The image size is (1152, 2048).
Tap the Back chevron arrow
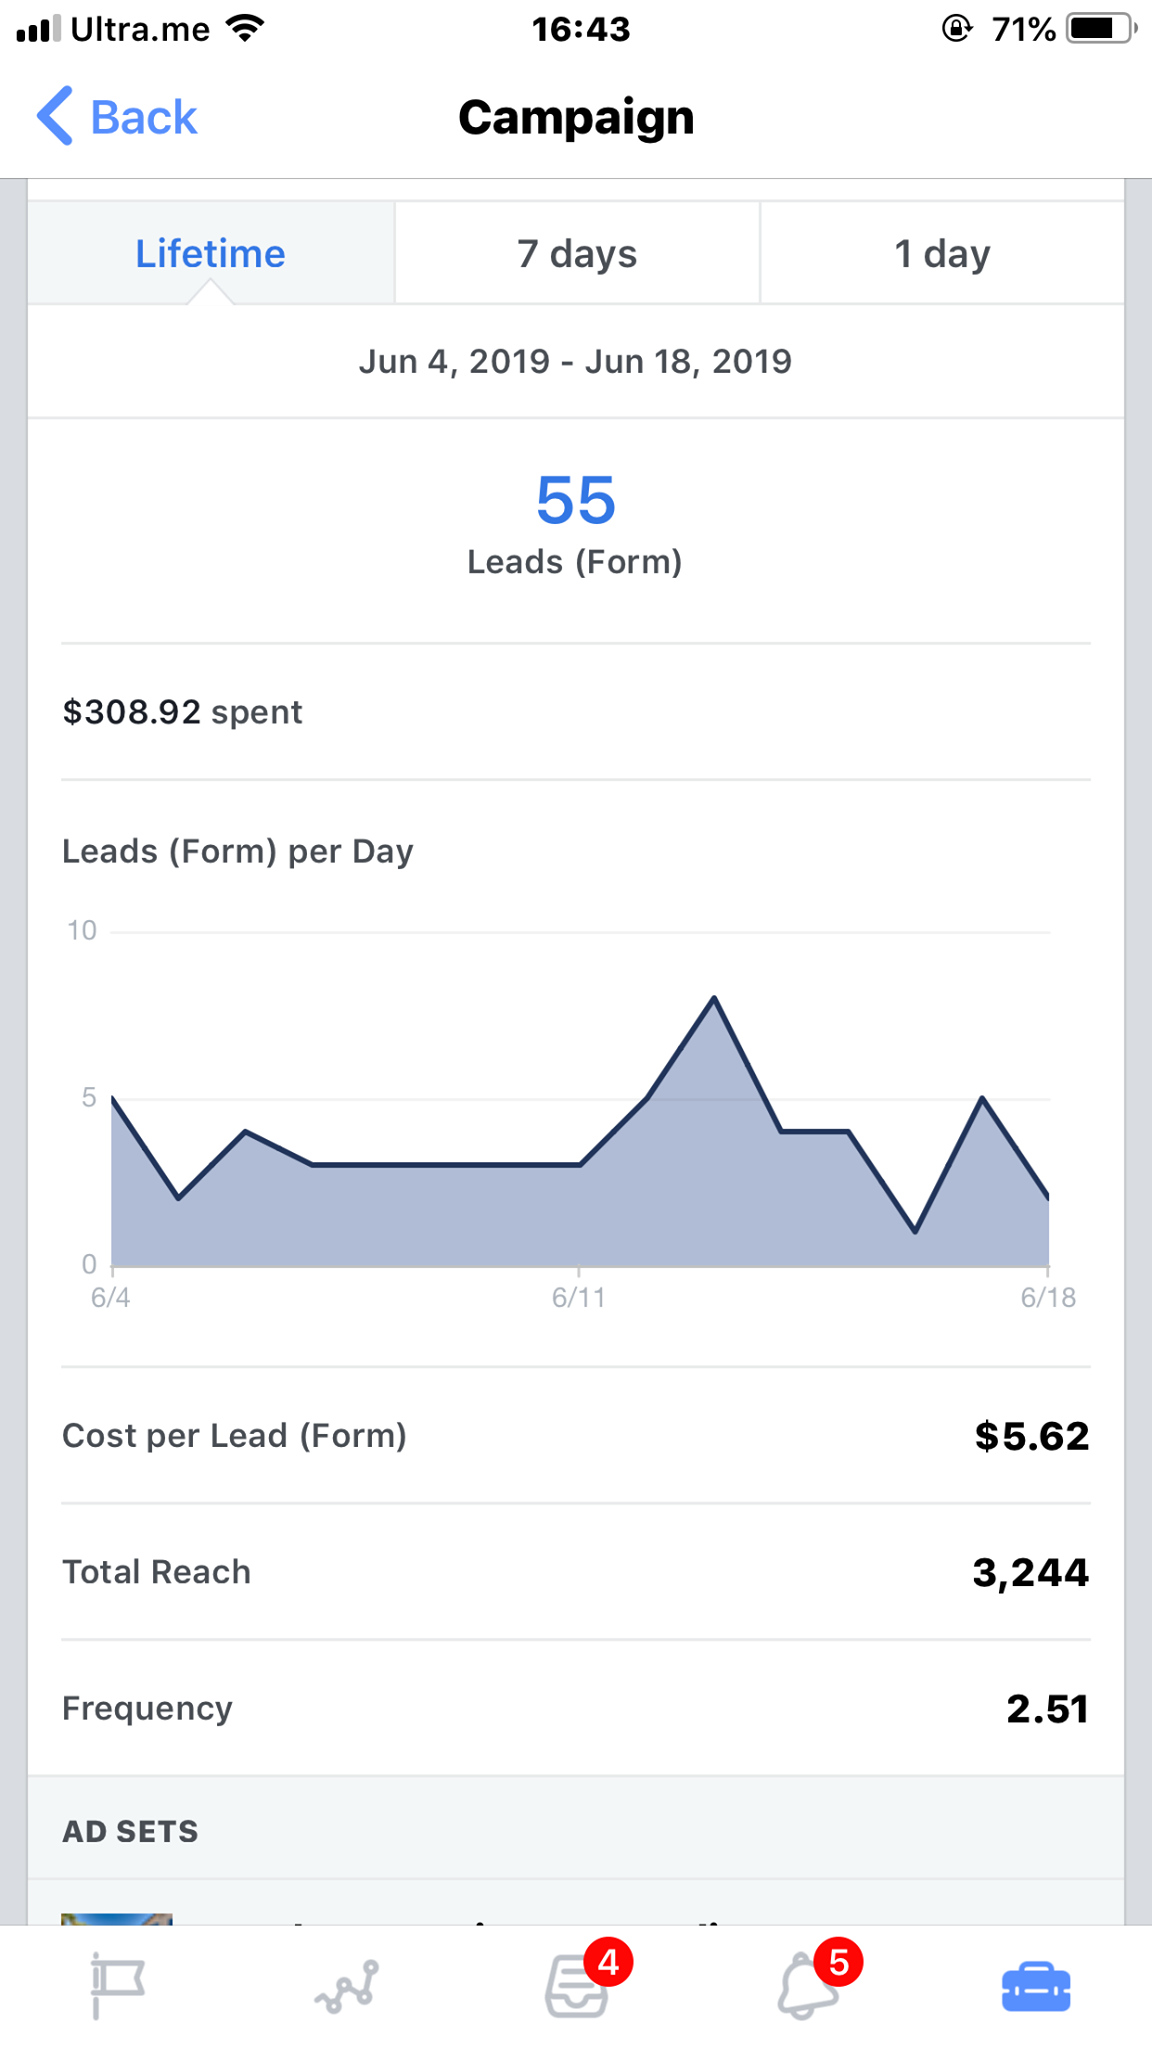point(56,116)
